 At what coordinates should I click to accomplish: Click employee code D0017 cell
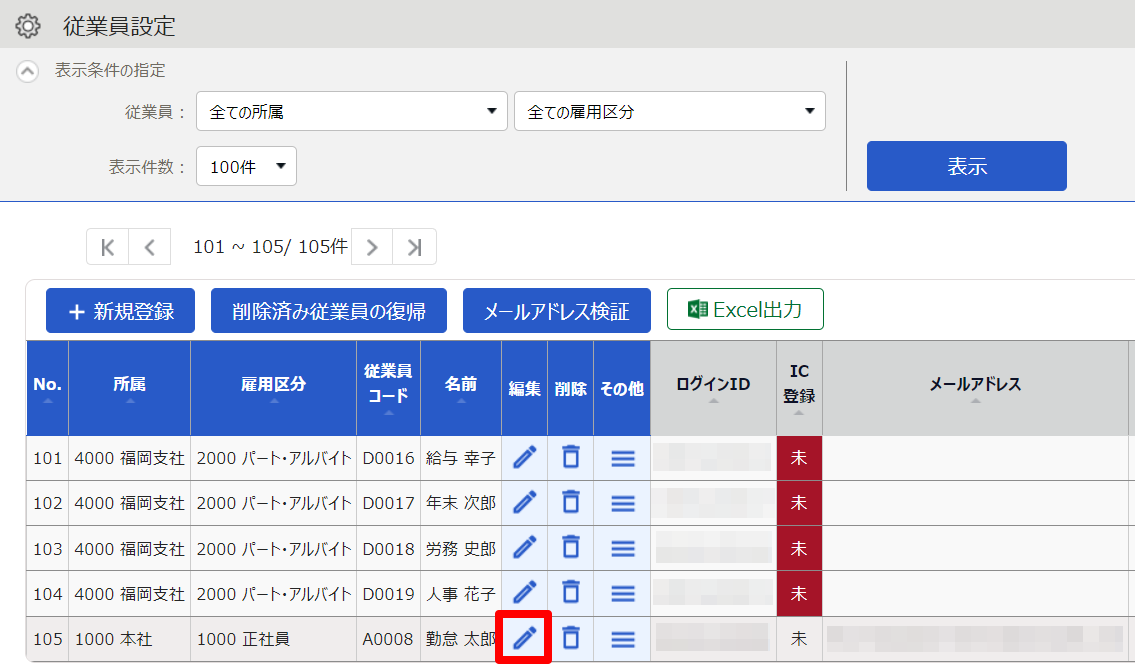pos(389,503)
